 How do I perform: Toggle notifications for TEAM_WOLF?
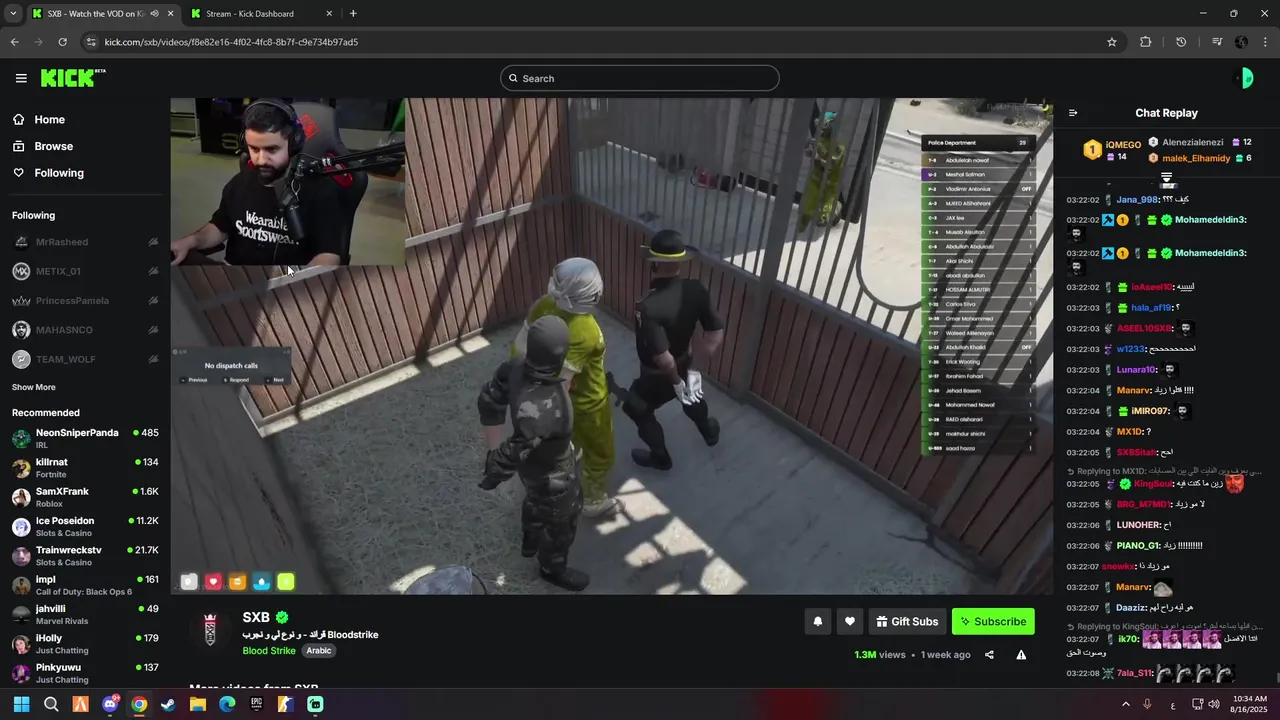pyautogui.click(x=153, y=359)
